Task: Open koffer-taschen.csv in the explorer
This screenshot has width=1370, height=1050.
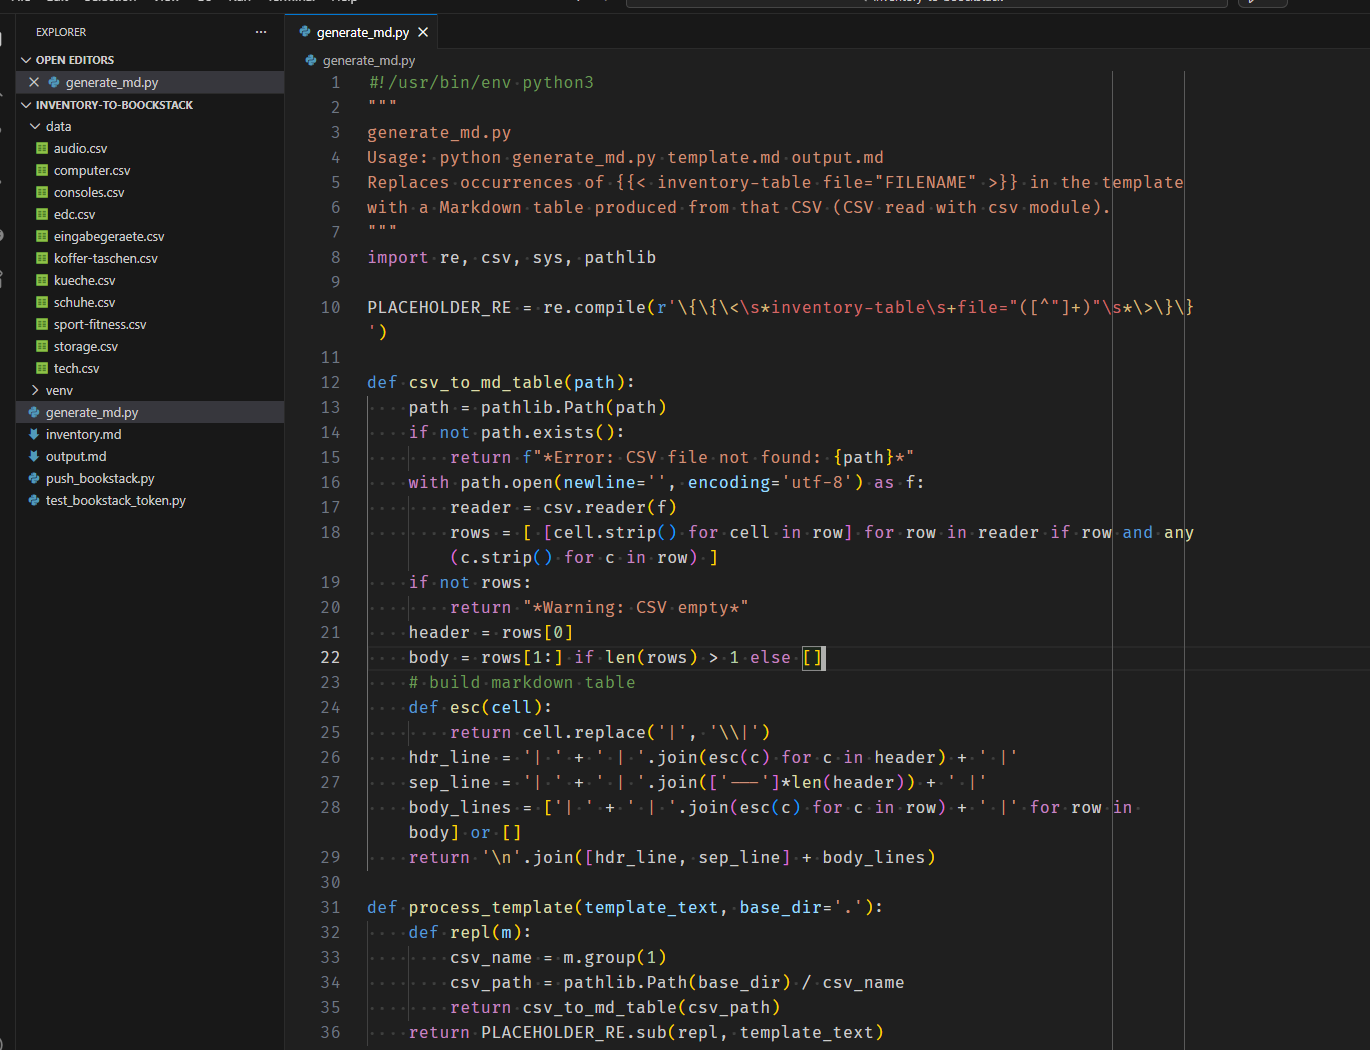Action: 105,258
